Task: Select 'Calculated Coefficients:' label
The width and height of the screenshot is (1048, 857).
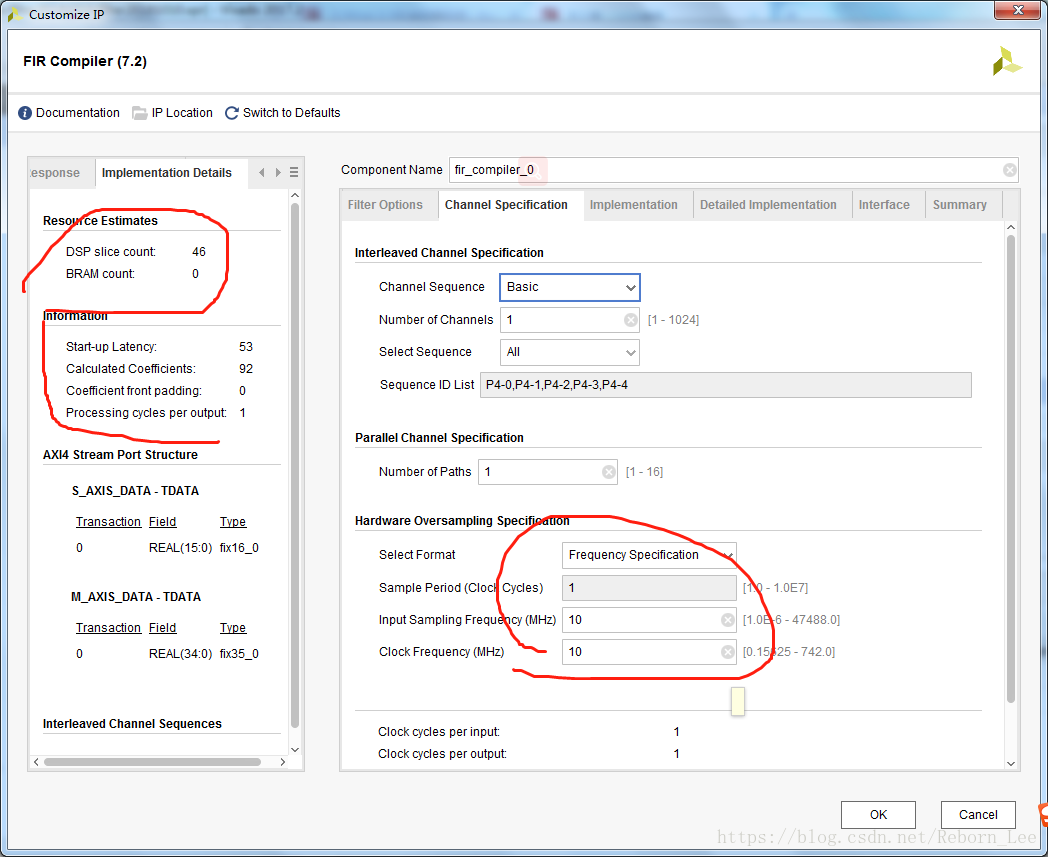Action: [131, 369]
